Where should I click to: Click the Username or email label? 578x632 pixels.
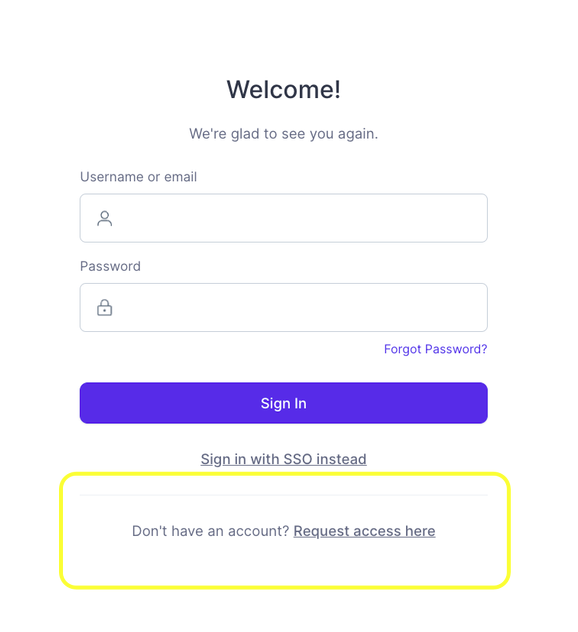click(x=138, y=177)
